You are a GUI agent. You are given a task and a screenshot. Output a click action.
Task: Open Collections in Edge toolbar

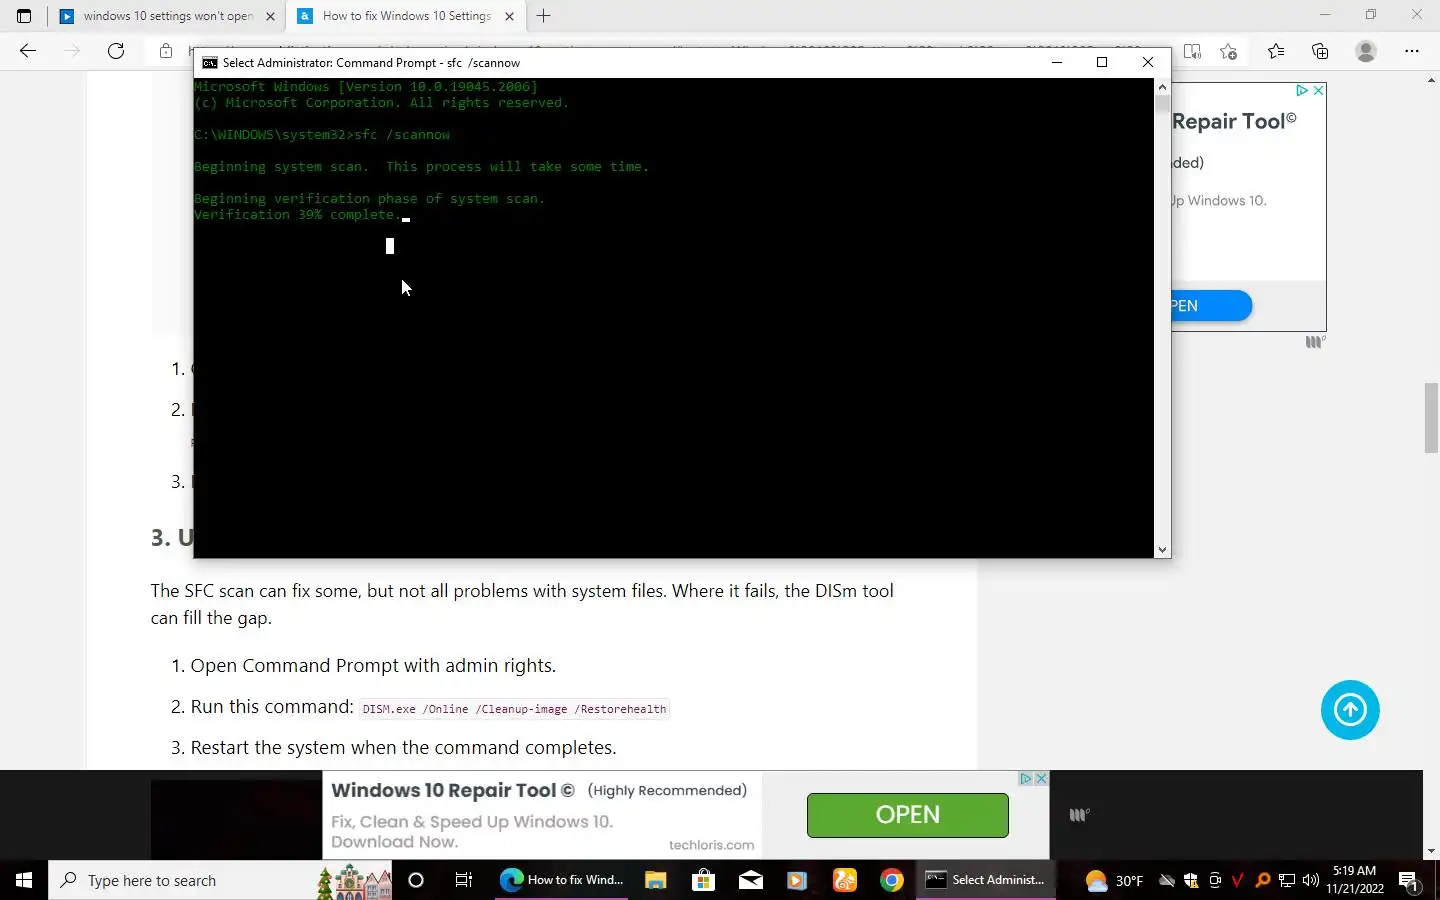click(1320, 51)
